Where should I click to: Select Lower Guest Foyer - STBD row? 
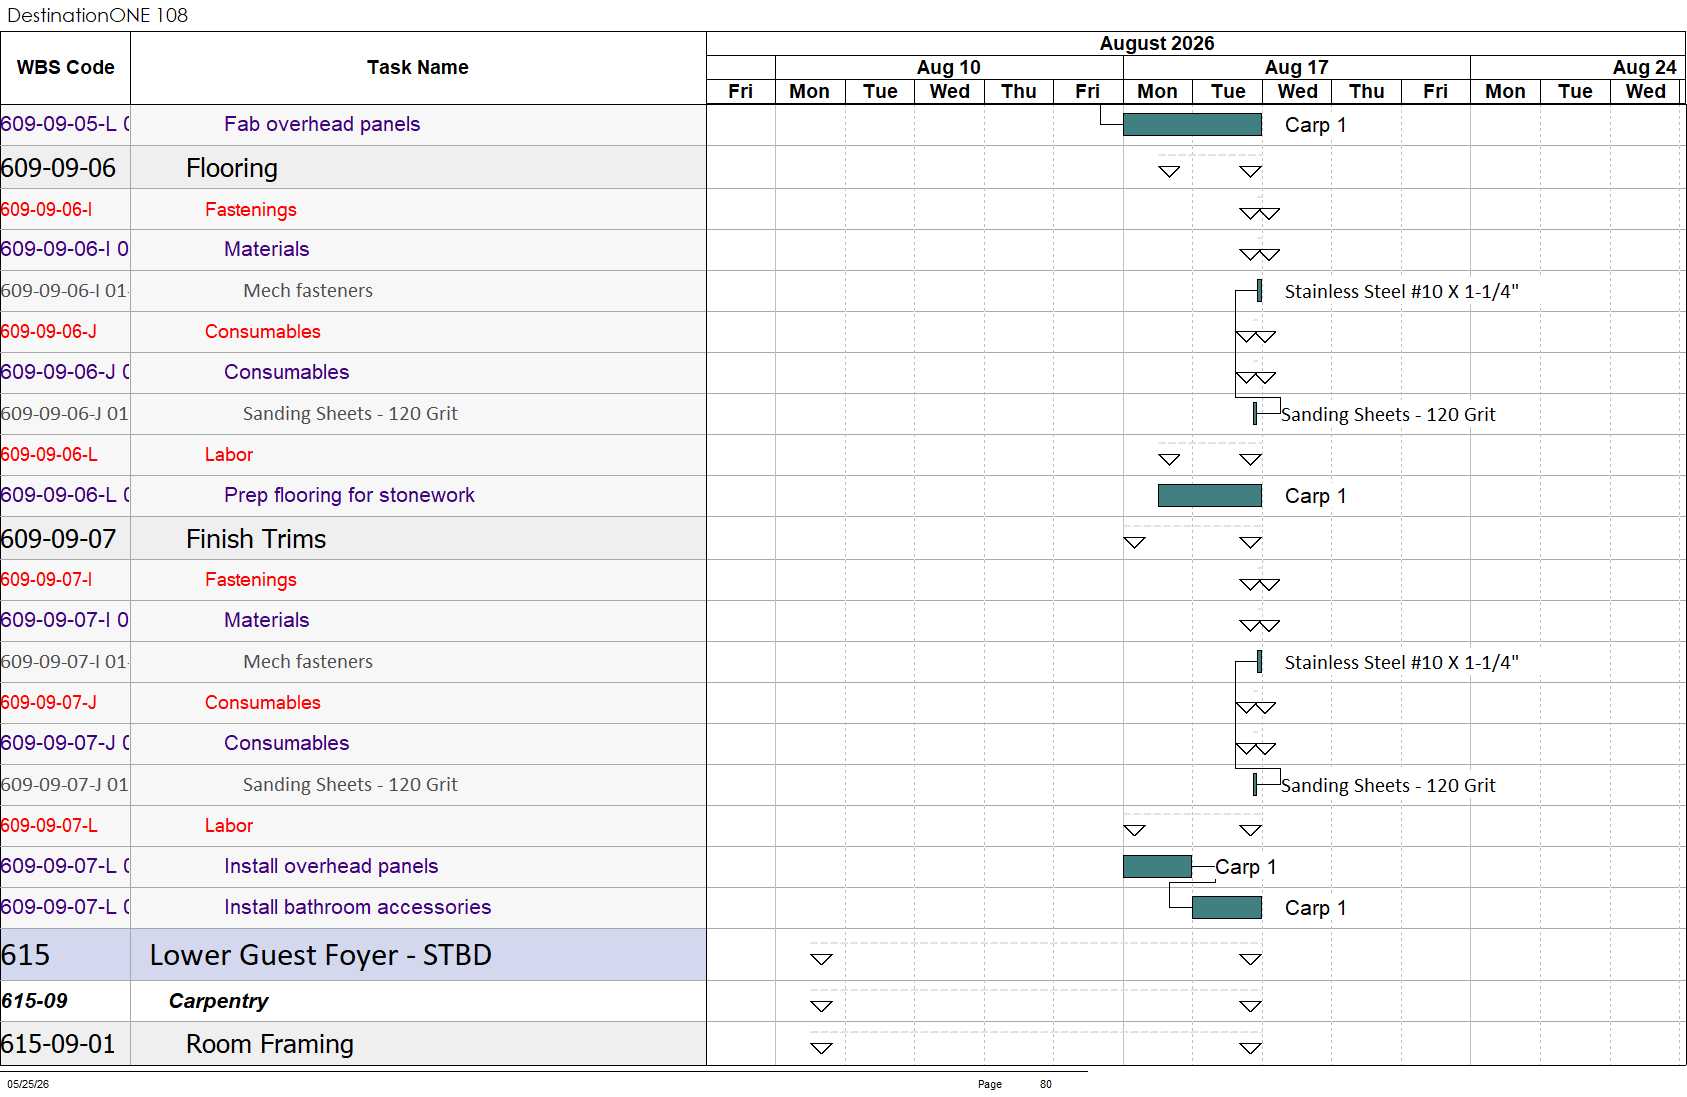(x=353, y=955)
